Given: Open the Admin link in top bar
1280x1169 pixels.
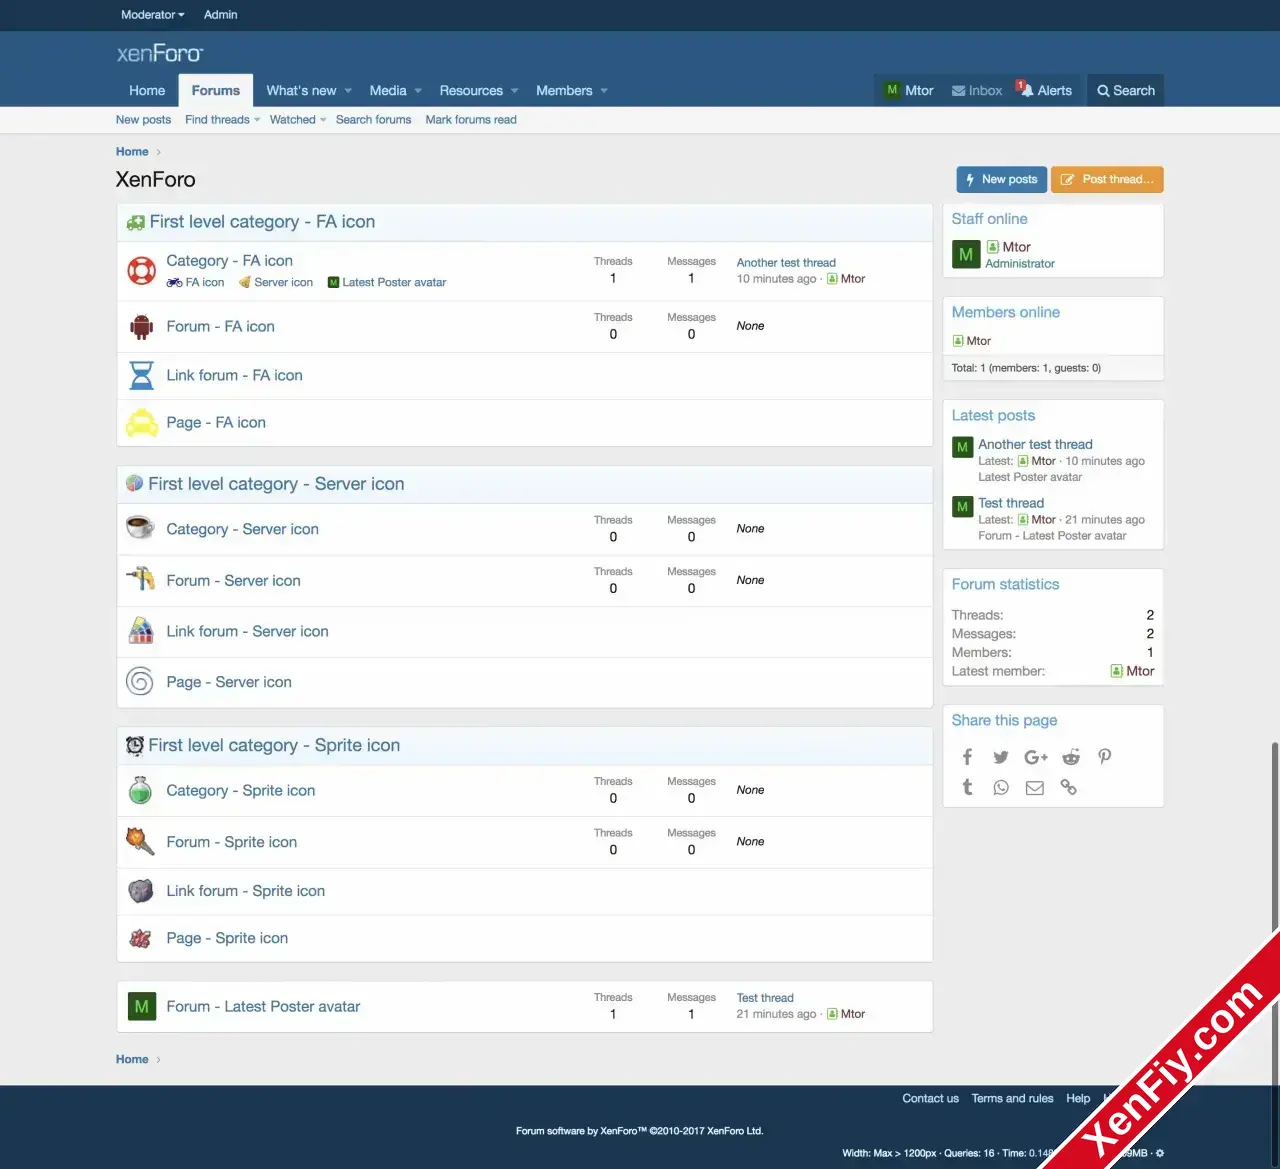Looking at the screenshot, I should point(221,15).
